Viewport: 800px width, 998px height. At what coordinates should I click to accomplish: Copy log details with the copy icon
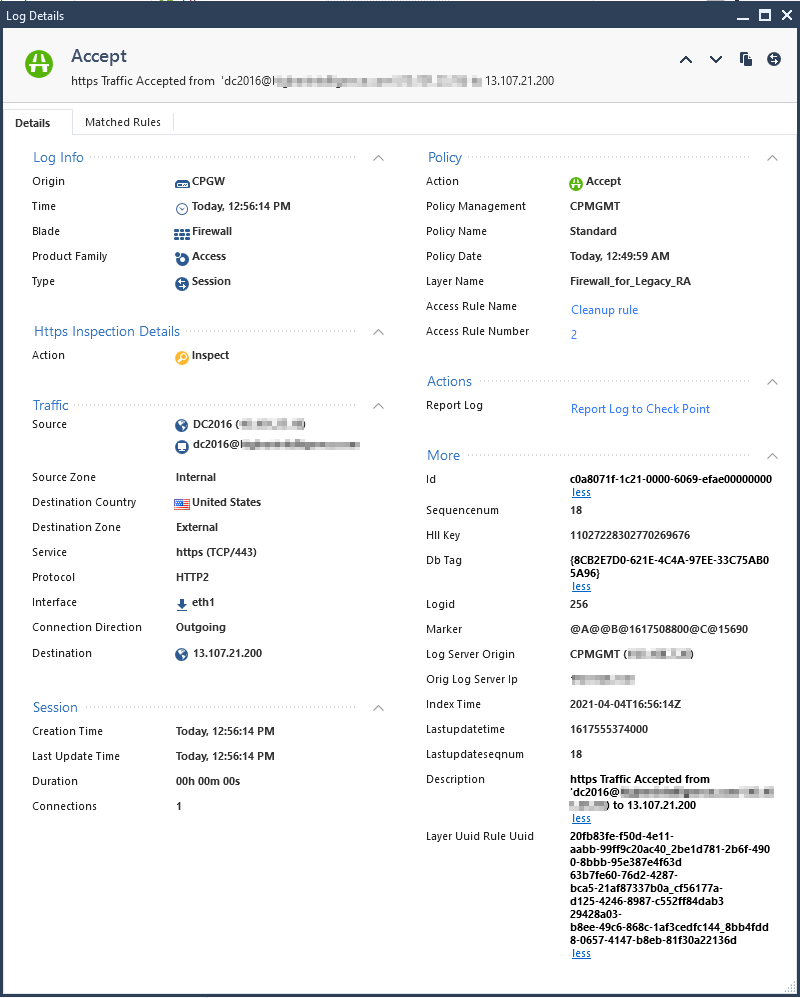(746, 59)
